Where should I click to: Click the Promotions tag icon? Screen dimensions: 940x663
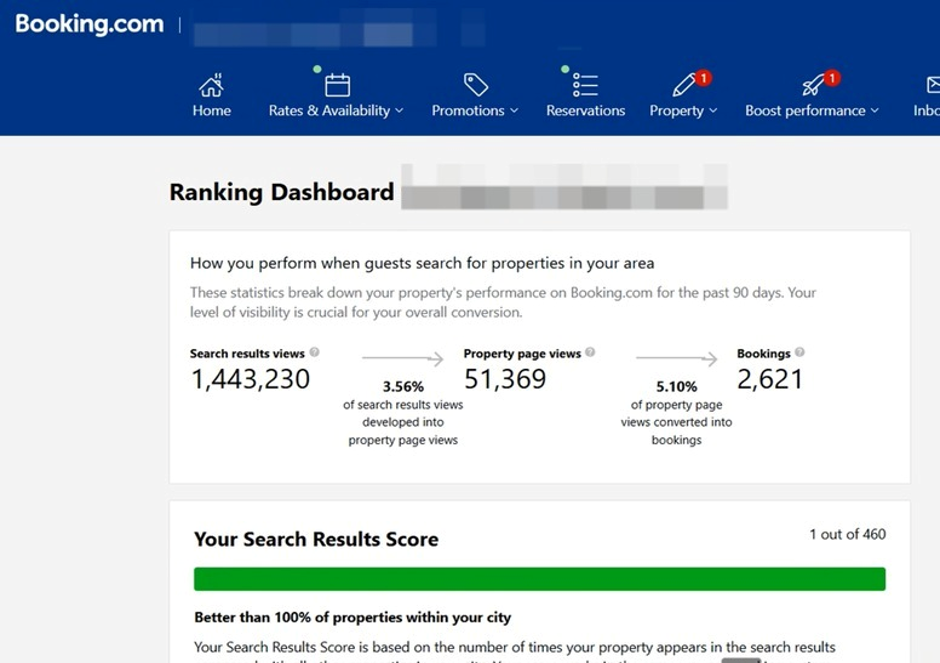tap(475, 85)
